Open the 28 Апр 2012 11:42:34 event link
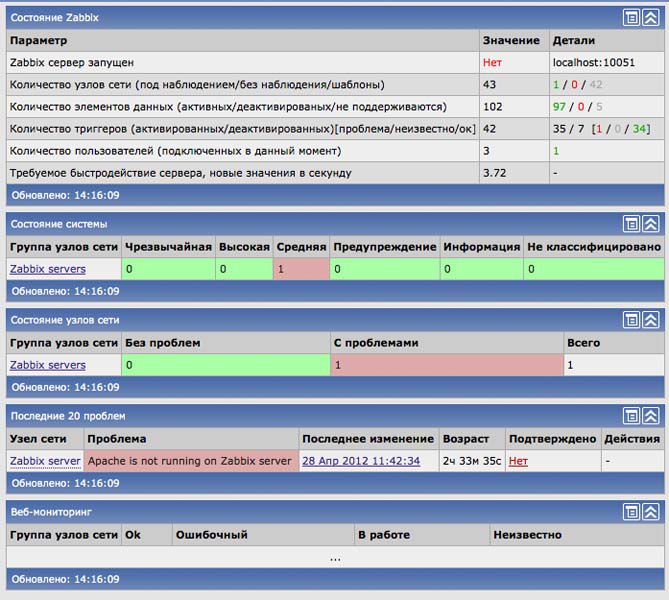This screenshot has width=669, height=600. [x=361, y=461]
